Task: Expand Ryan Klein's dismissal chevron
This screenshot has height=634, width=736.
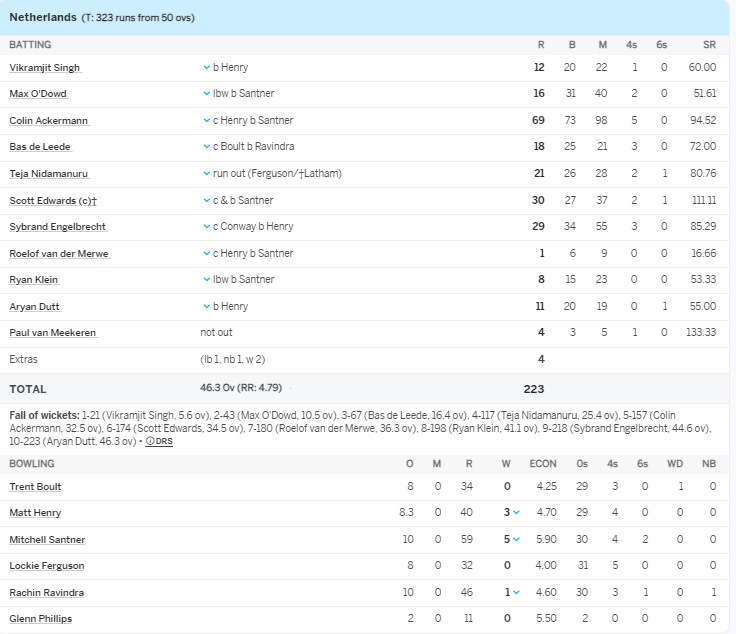Action: [205, 280]
